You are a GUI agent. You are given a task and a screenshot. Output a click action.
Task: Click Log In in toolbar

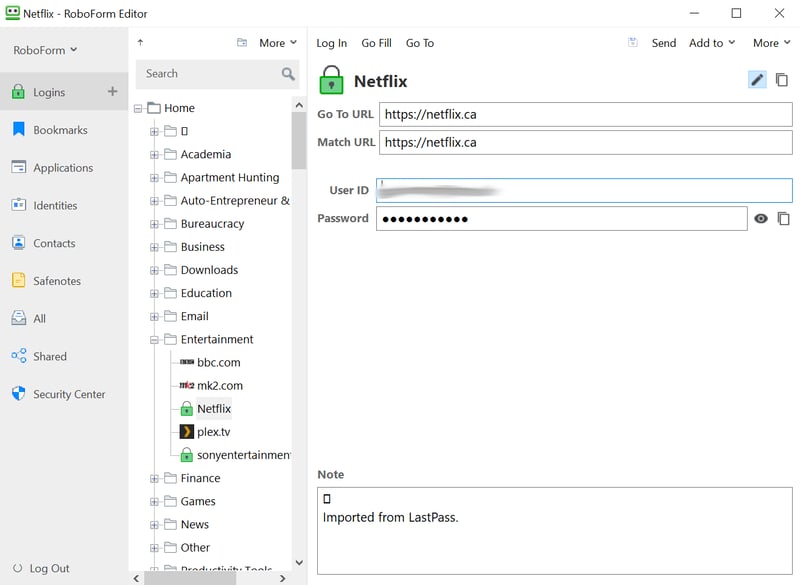(x=332, y=43)
